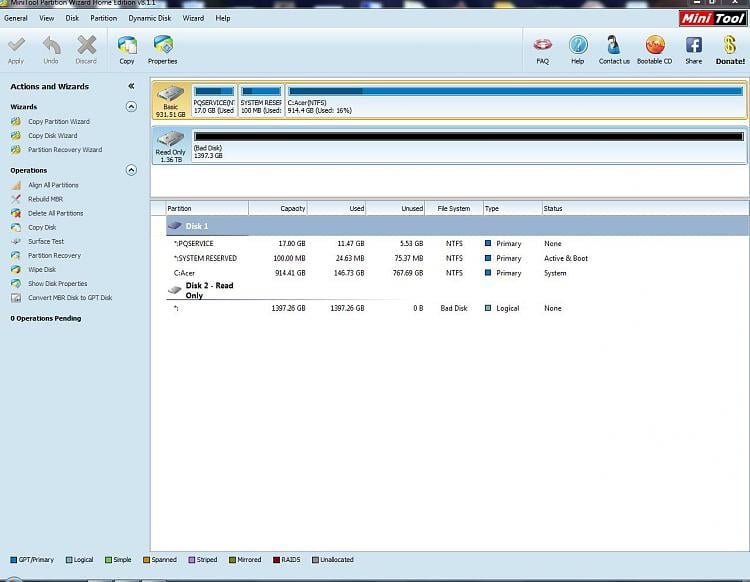Screen dimensions: 750x582
Task: Choose Partition Recovery under Operations
Action: pos(54,255)
